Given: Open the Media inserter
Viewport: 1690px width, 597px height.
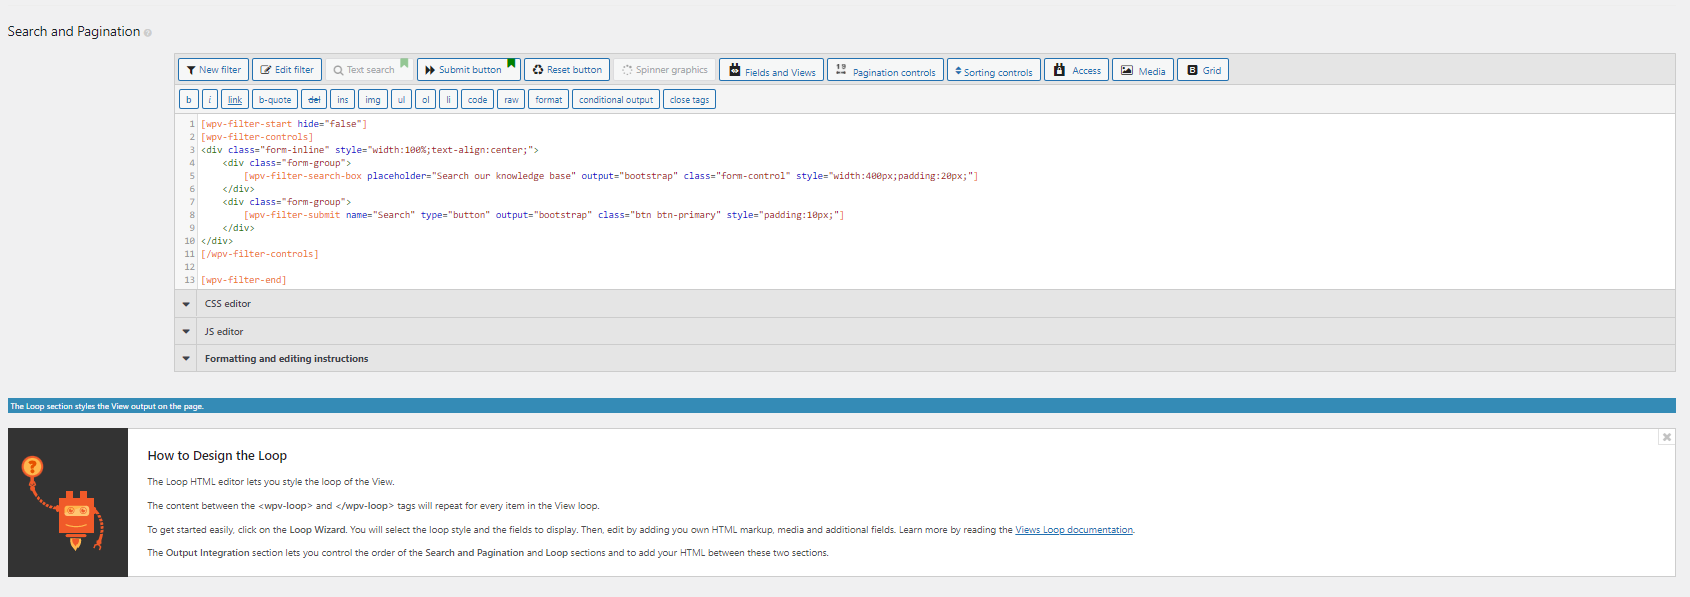Looking at the screenshot, I should point(1142,70).
